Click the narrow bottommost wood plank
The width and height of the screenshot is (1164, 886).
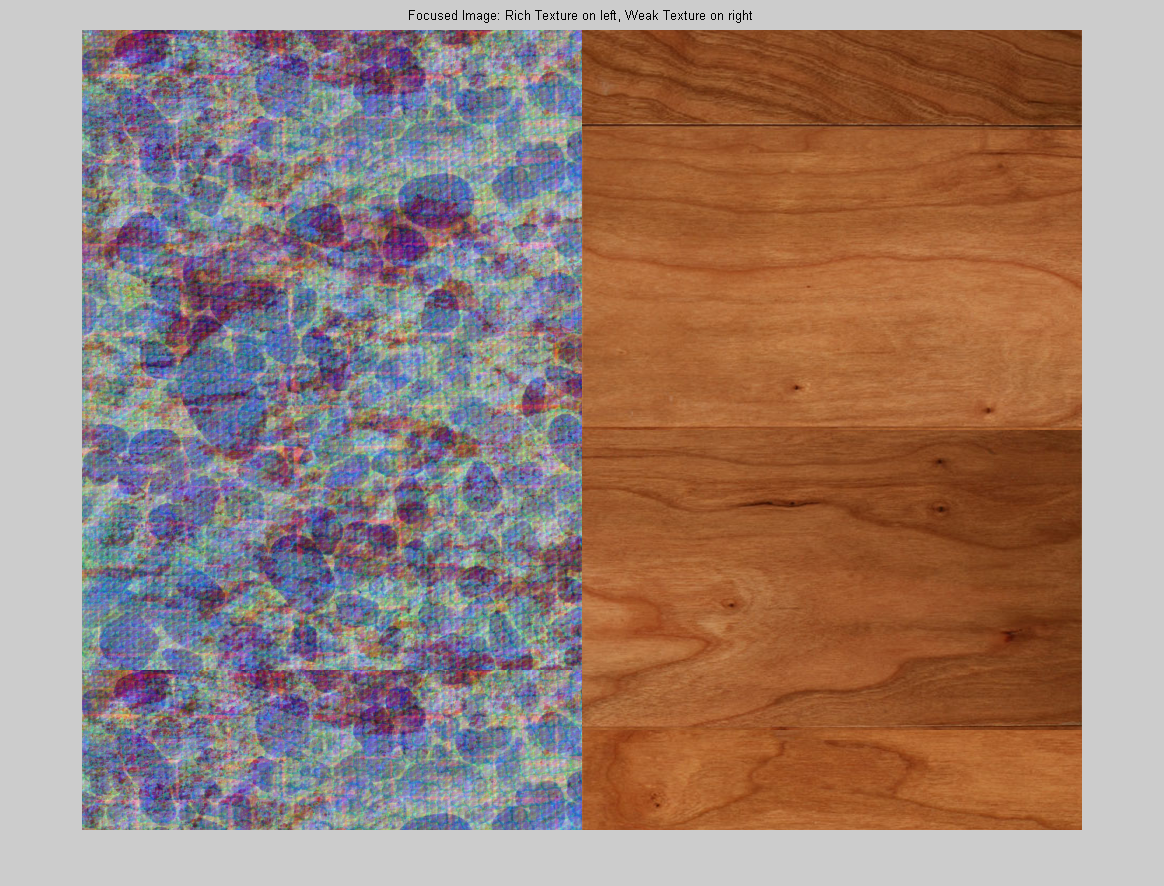pos(832,780)
